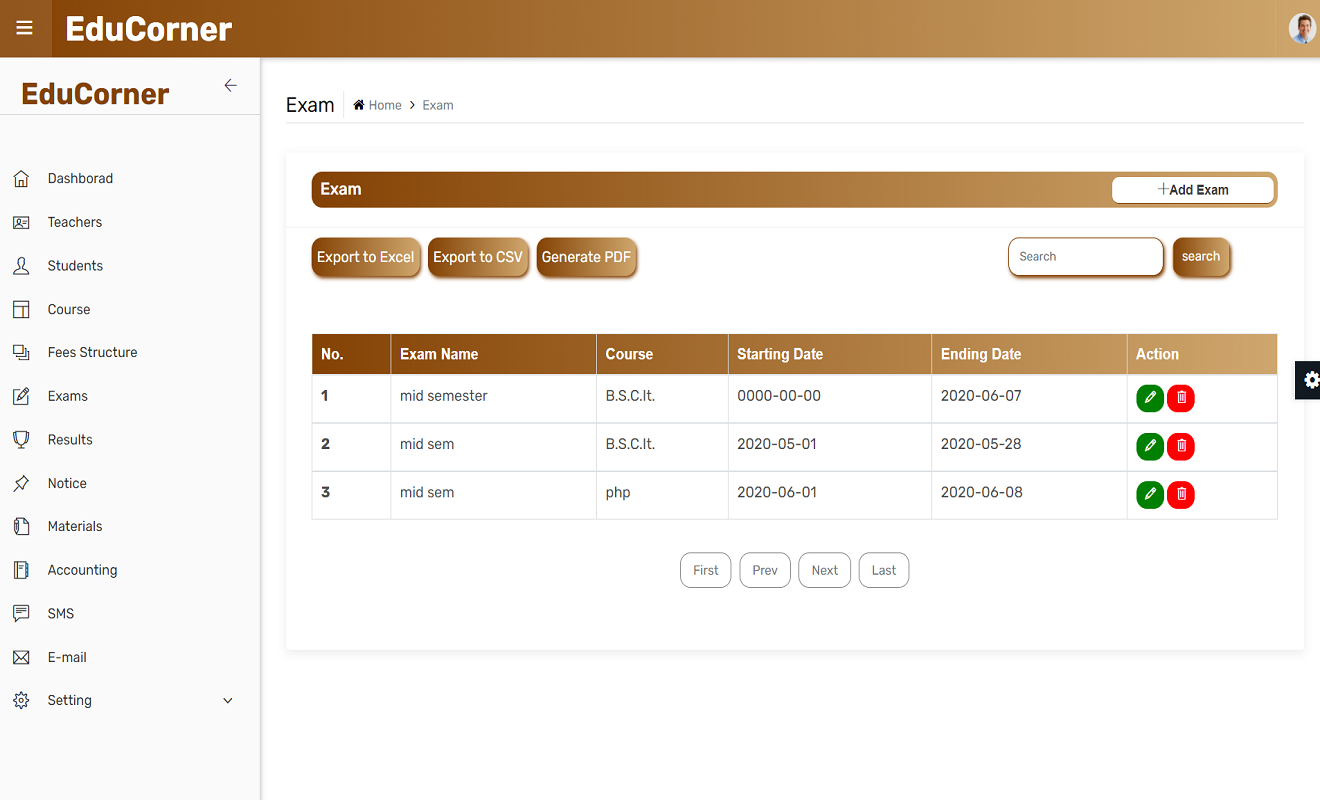Click the Add Exam button

coord(1192,190)
